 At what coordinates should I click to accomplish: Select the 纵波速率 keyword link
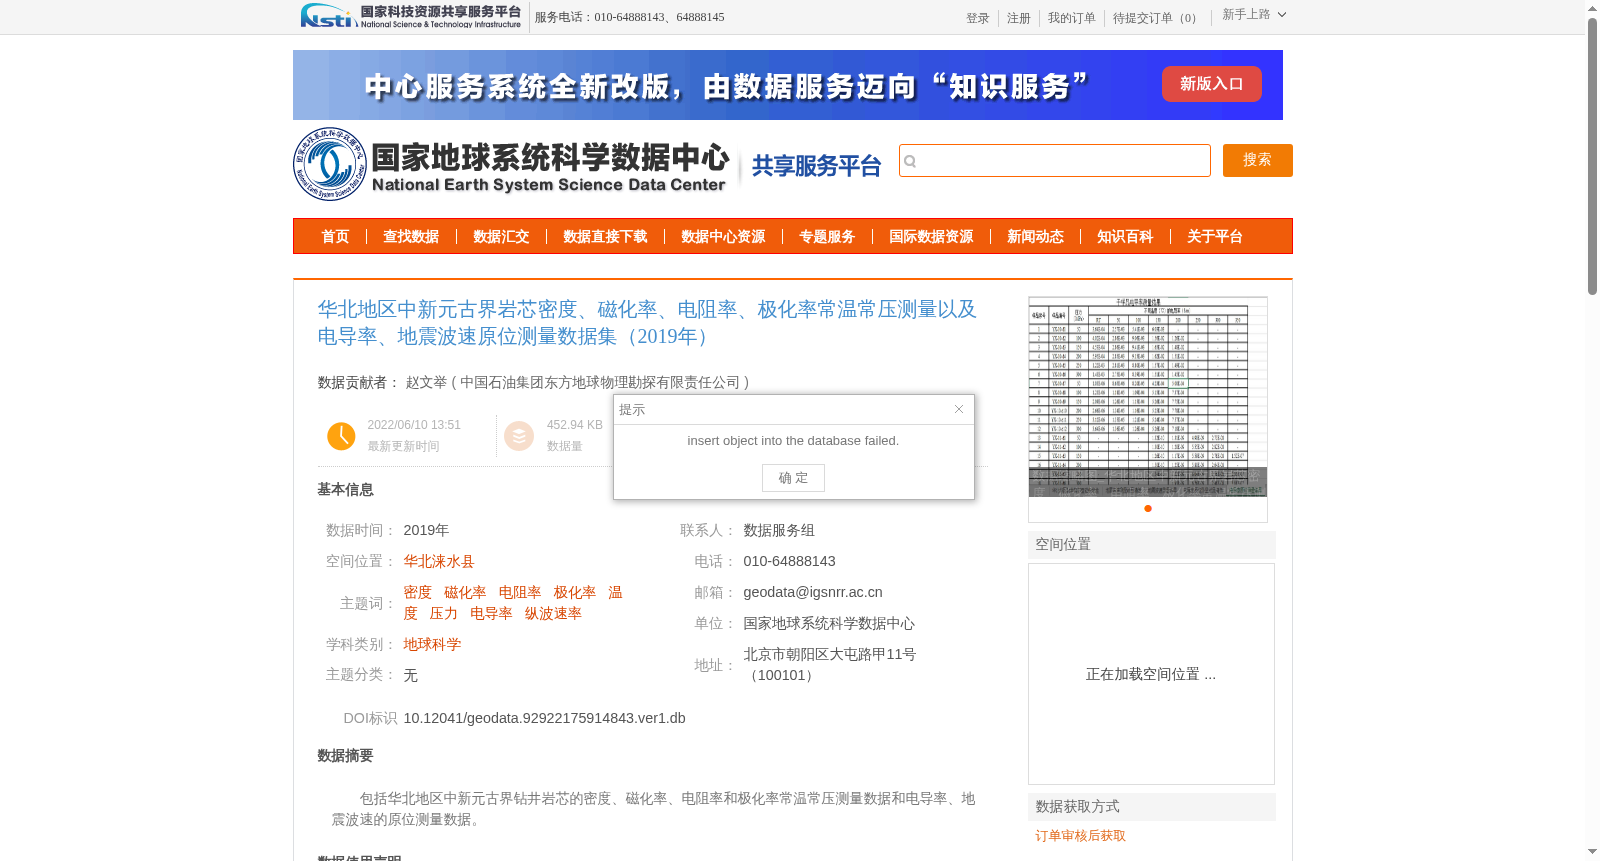(553, 614)
